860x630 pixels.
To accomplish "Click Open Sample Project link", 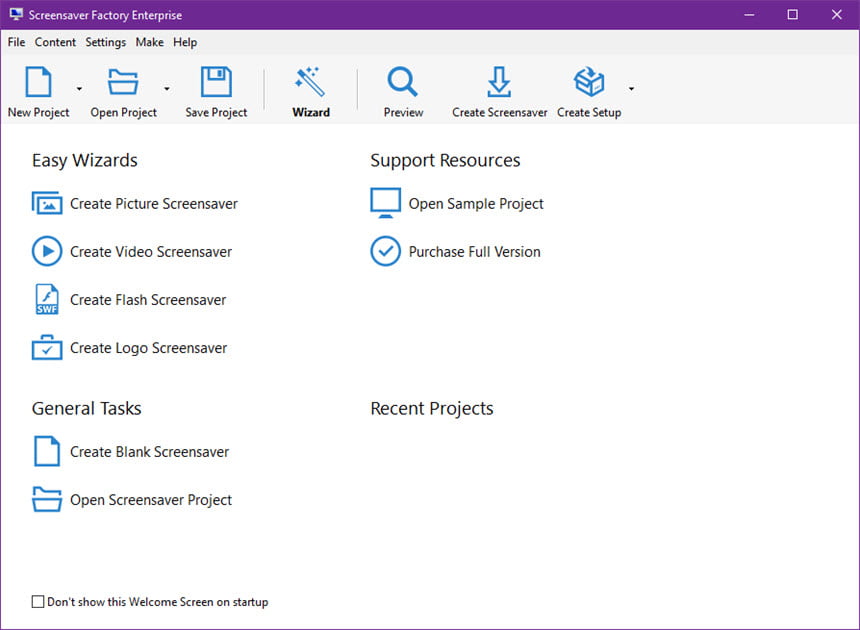I will tap(476, 203).
